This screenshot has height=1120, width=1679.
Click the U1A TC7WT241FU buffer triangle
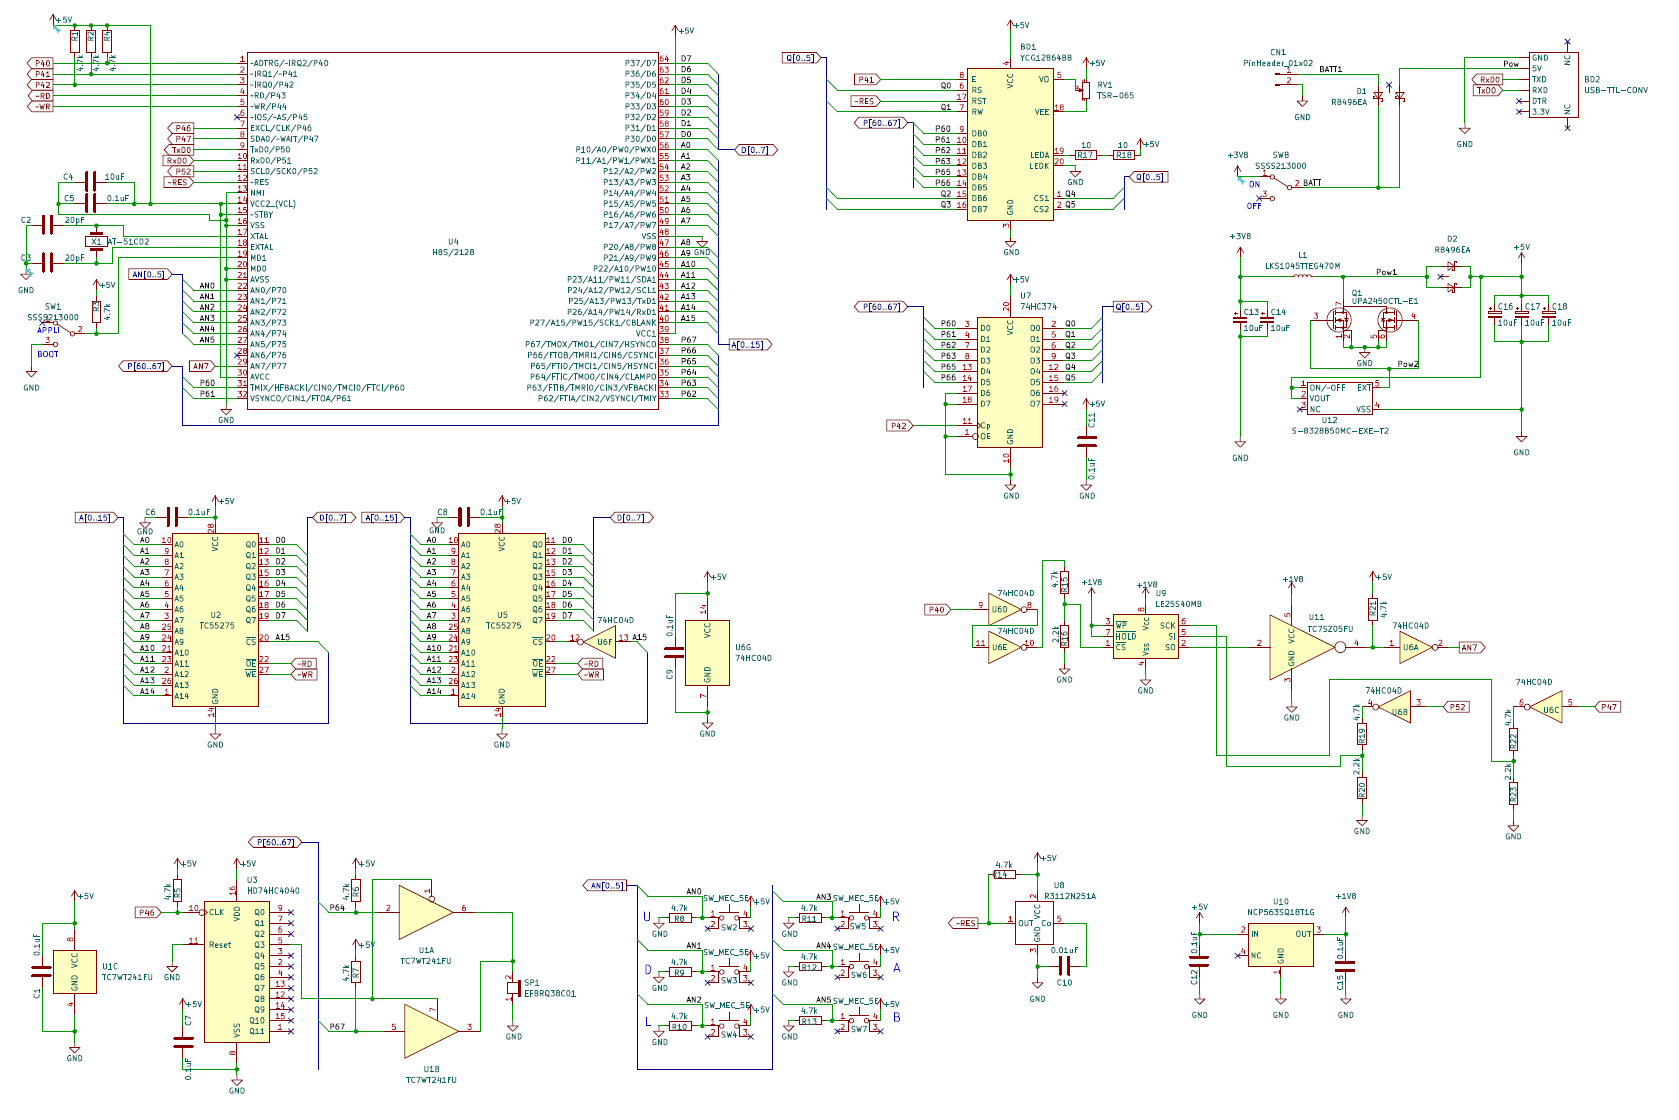click(425, 911)
